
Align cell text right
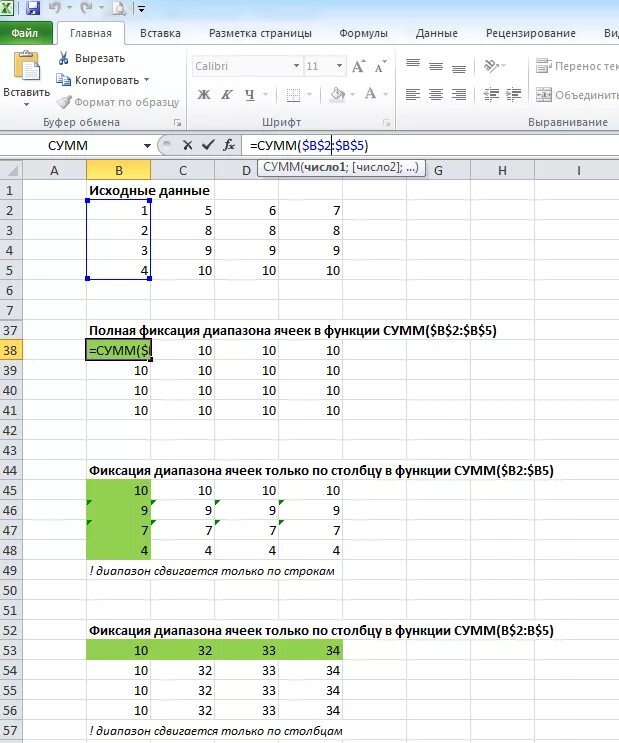click(459, 95)
